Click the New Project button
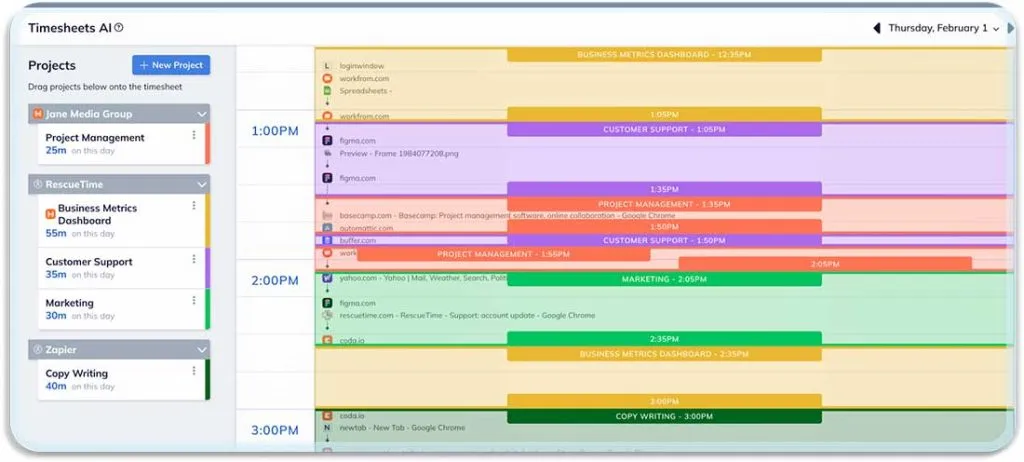Screen dimensions: 1024x462 171,65
